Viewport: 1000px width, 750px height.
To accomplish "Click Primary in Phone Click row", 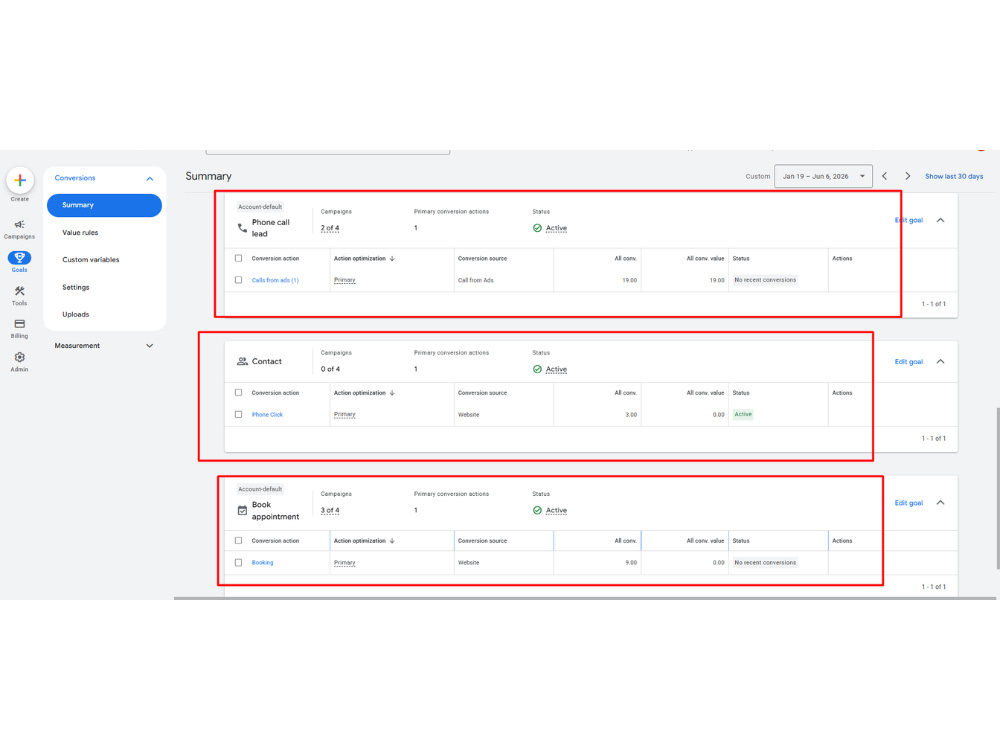I will coord(344,415).
